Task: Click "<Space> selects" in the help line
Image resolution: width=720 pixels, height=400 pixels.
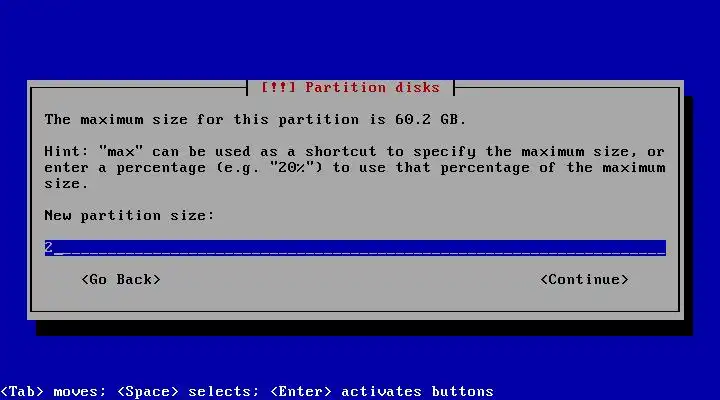Action: pyautogui.click(x=188, y=391)
